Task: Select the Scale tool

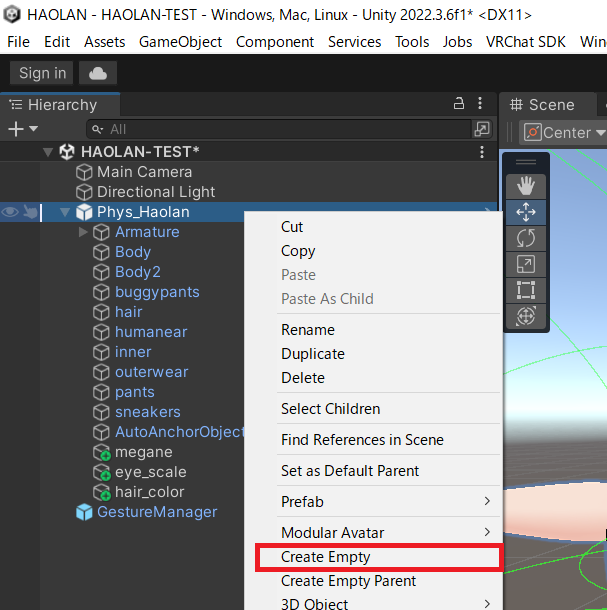Action: pyautogui.click(x=526, y=264)
